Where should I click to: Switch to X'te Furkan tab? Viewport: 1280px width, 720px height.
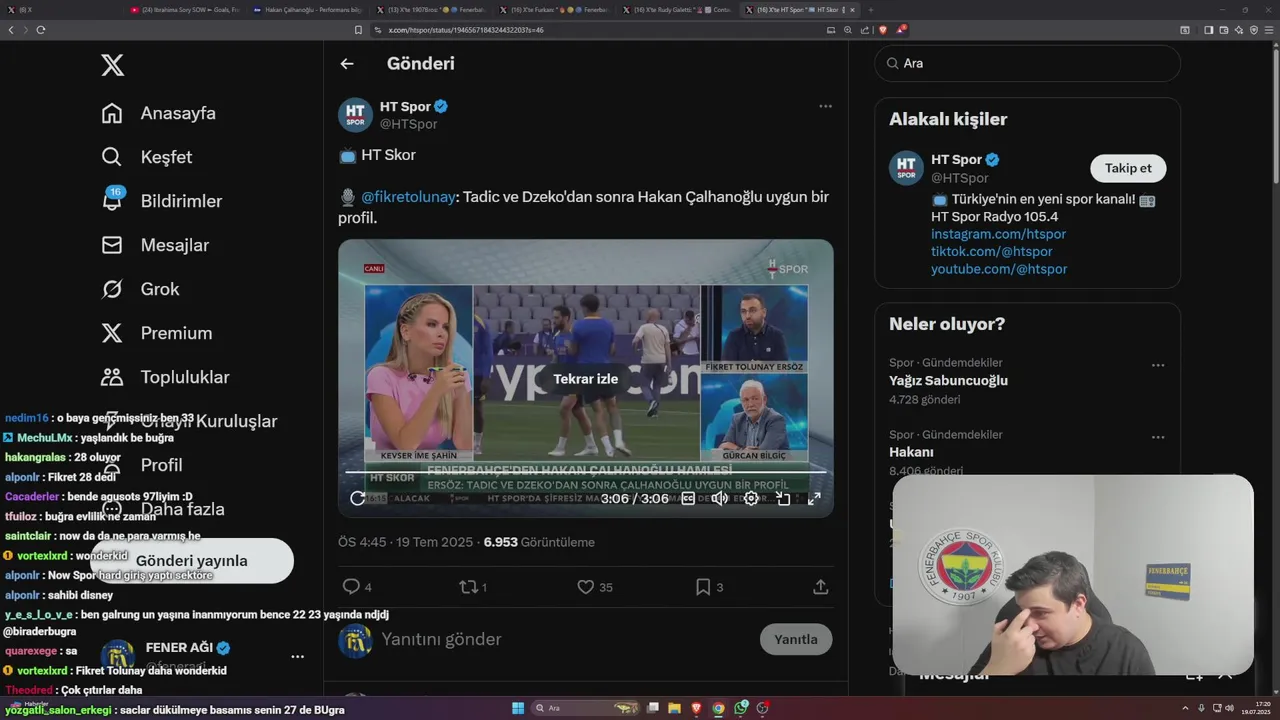[552, 9]
